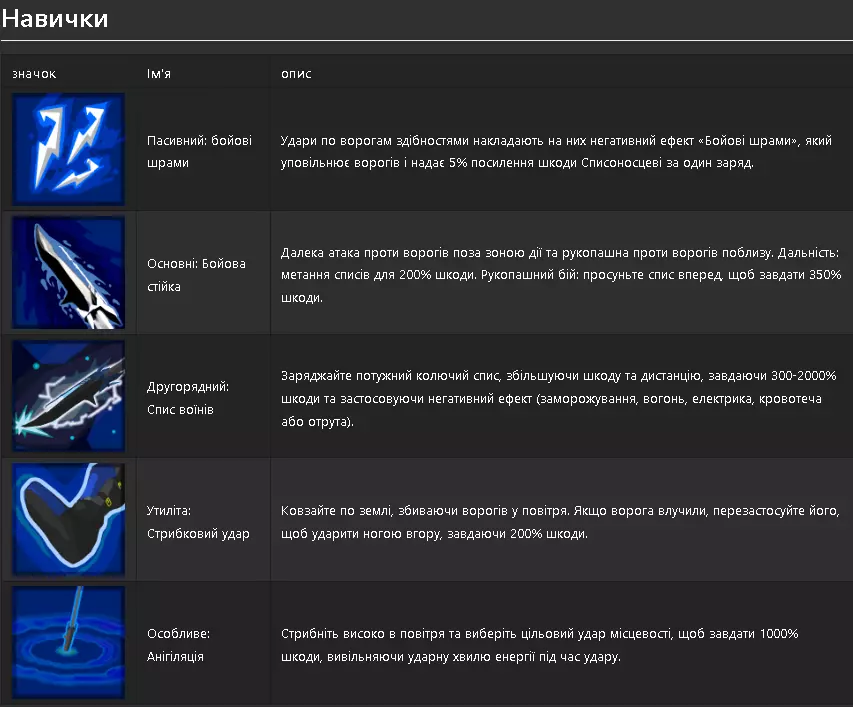Select the name 'Особливе: Анігіляція'
This screenshot has height=707, width=853.
click(178, 645)
